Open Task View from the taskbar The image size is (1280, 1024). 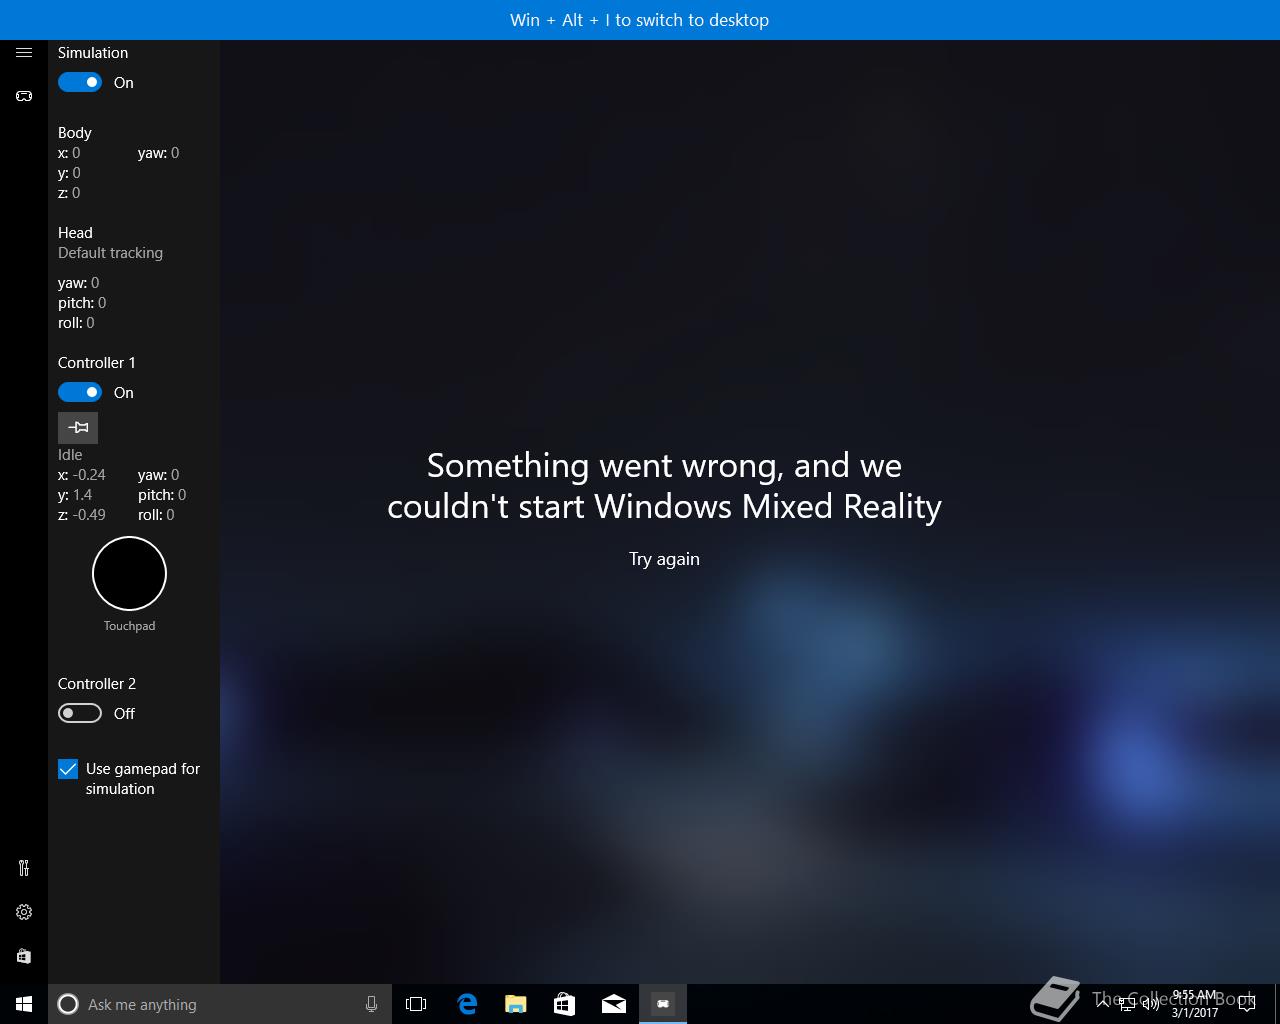click(x=416, y=1004)
